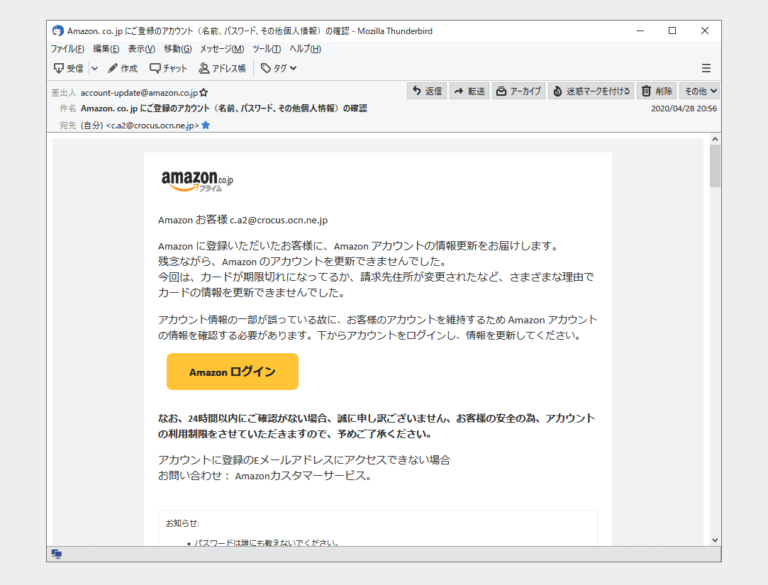Click the amazon.co.jp logo in email
This screenshot has height=585, width=768.
tap(197, 181)
